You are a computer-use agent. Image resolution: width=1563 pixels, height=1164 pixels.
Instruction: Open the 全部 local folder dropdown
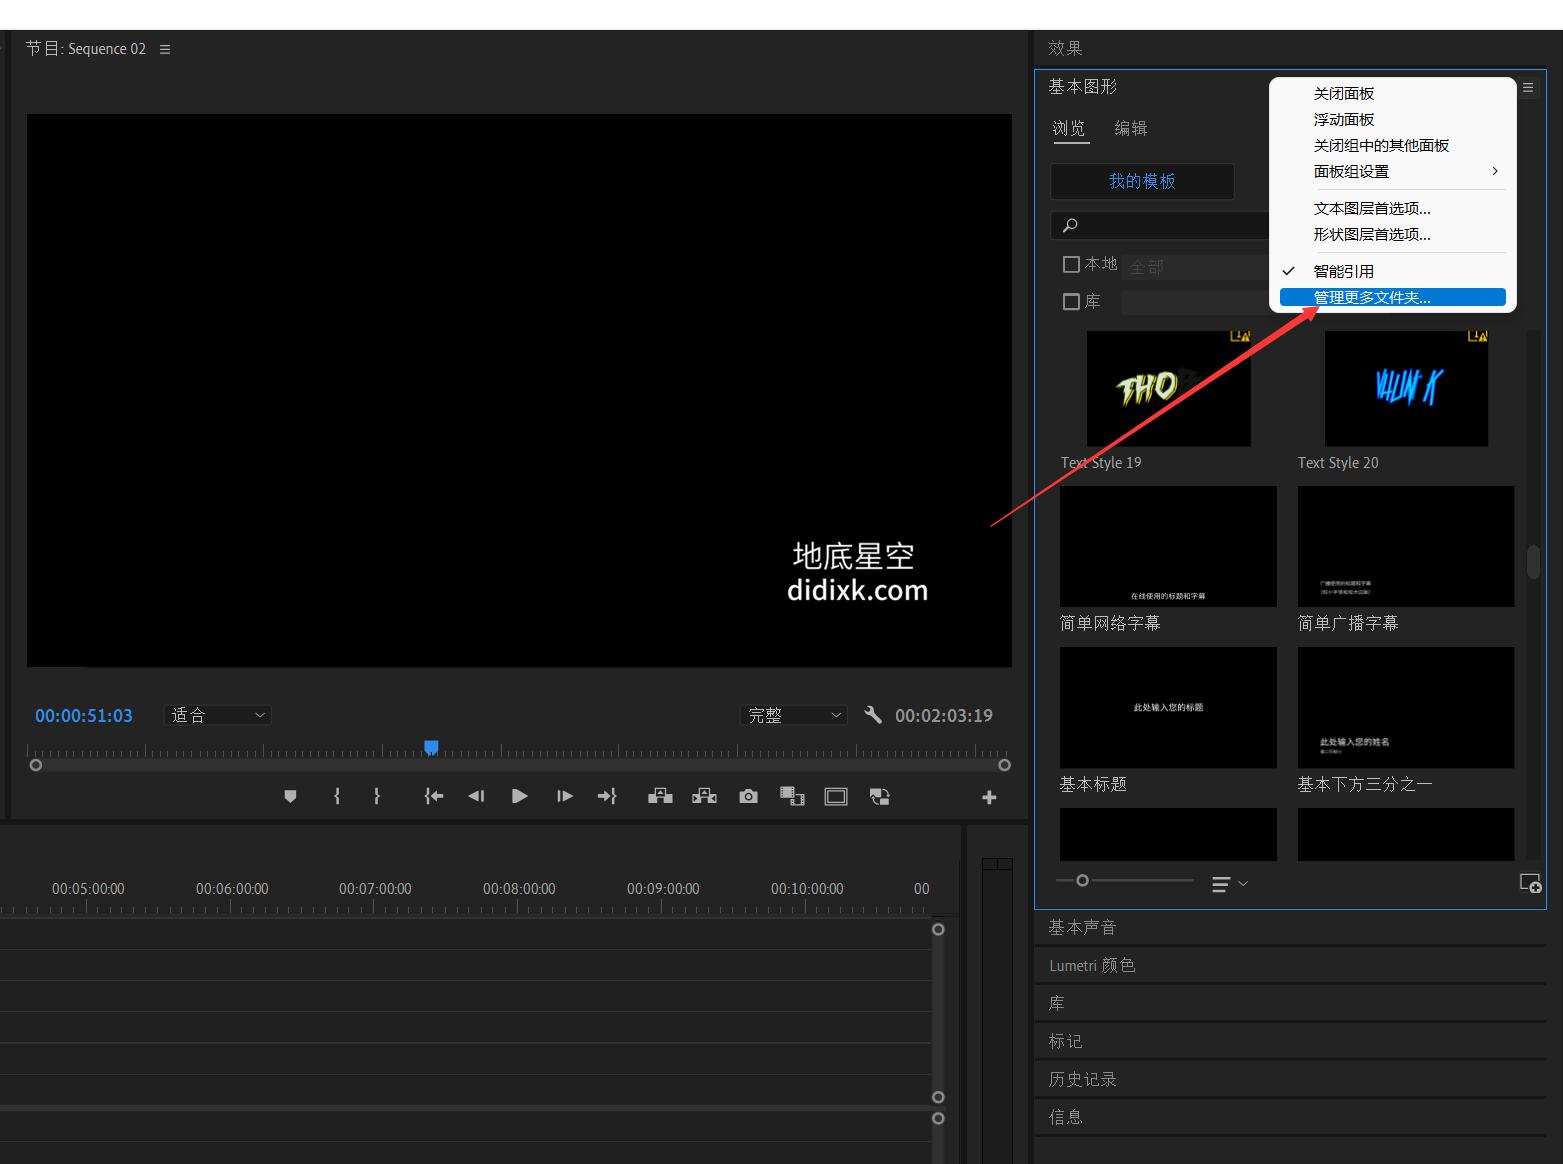coord(1196,267)
